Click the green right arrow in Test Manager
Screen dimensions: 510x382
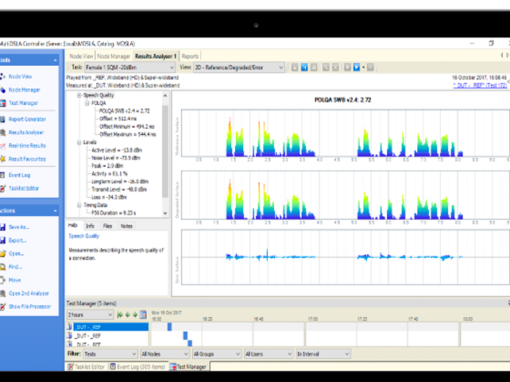point(135,315)
